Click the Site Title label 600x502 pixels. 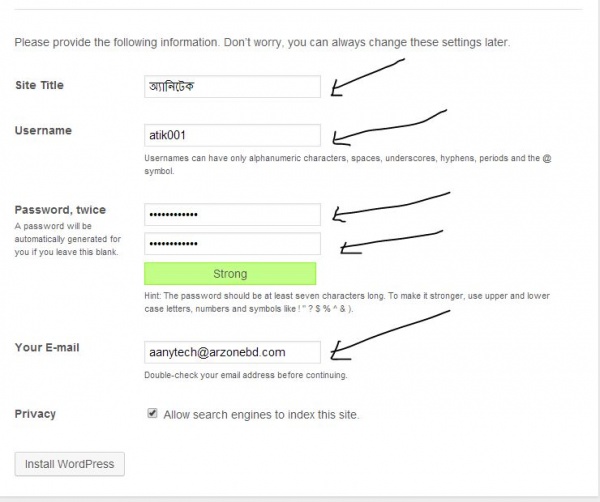pyautogui.click(x=39, y=85)
